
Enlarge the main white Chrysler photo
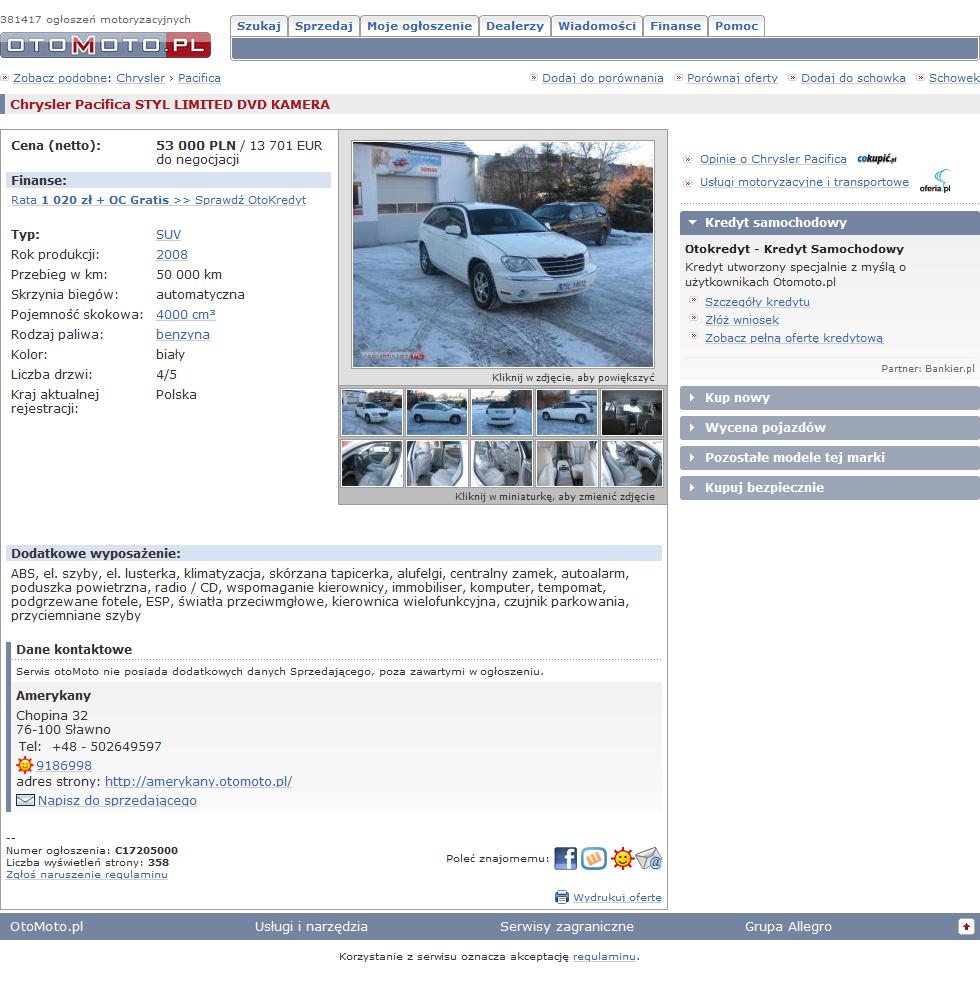coord(503,254)
